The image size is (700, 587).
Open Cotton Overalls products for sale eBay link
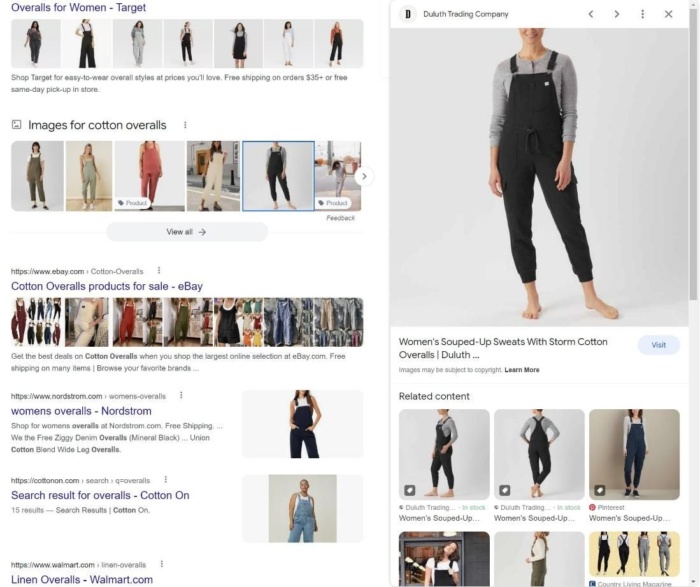tap(107, 286)
